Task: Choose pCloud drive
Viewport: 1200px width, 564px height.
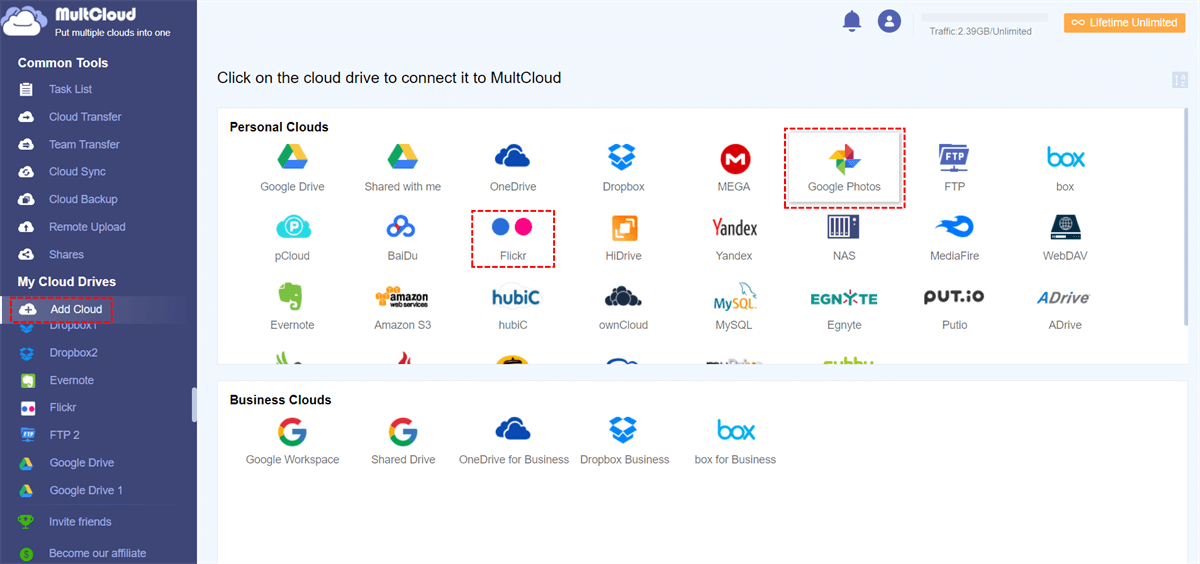Action: point(292,237)
